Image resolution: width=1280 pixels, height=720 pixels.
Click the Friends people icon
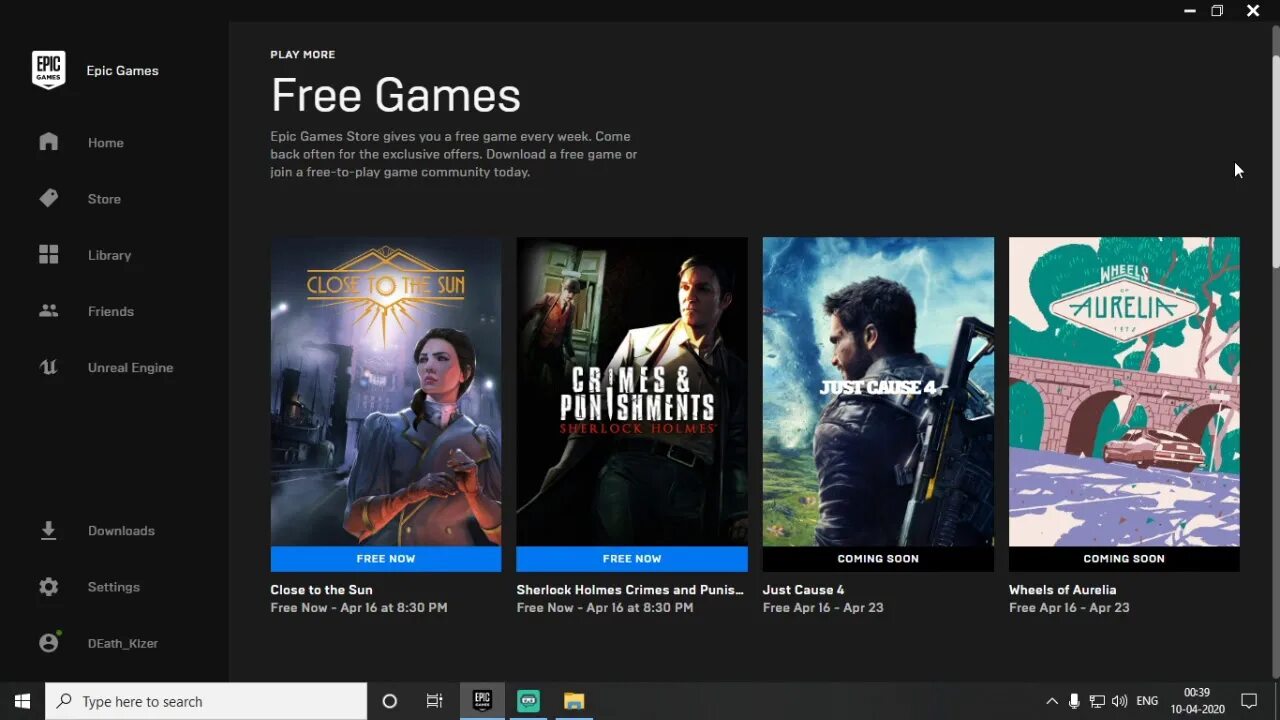click(x=48, y=311)
